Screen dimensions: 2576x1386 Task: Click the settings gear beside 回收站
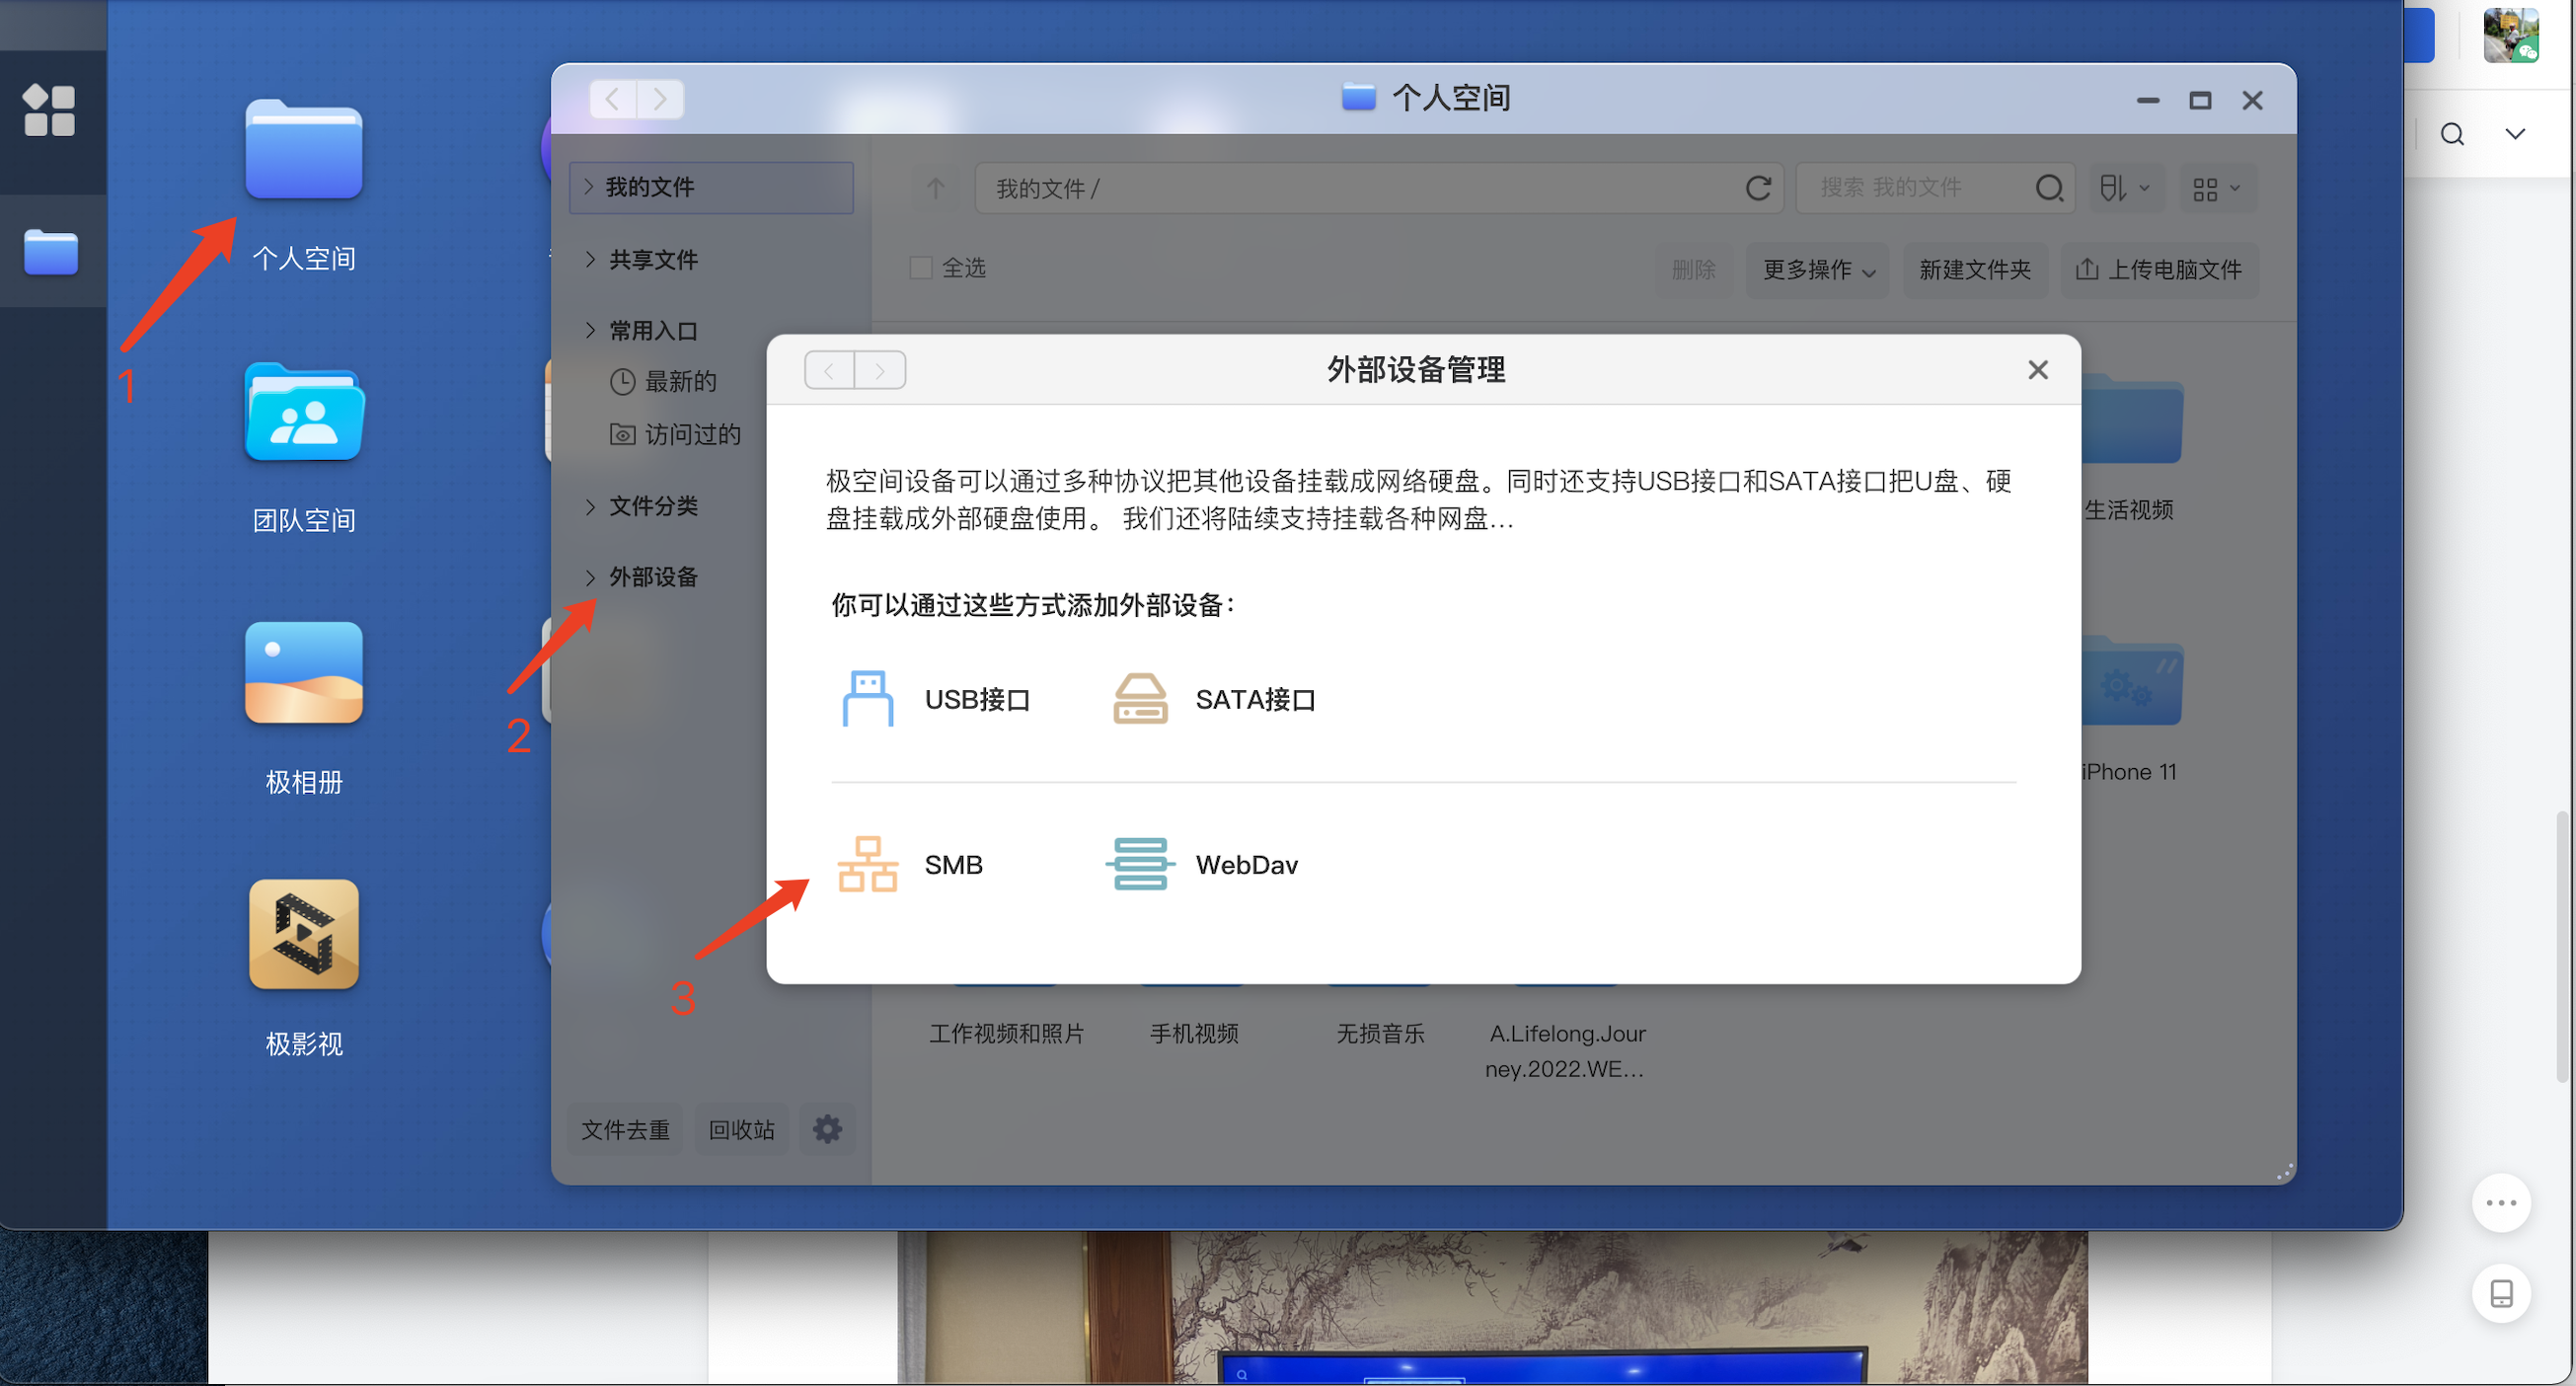coord(827,1130)
